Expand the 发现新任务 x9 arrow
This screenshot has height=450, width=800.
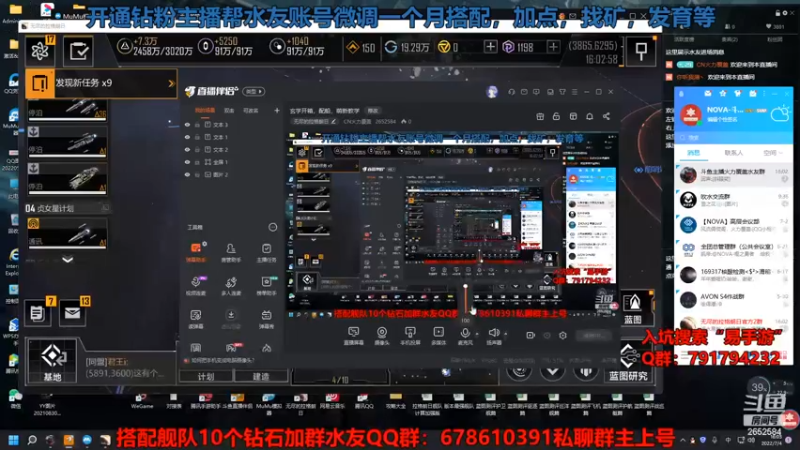point(171,83)
